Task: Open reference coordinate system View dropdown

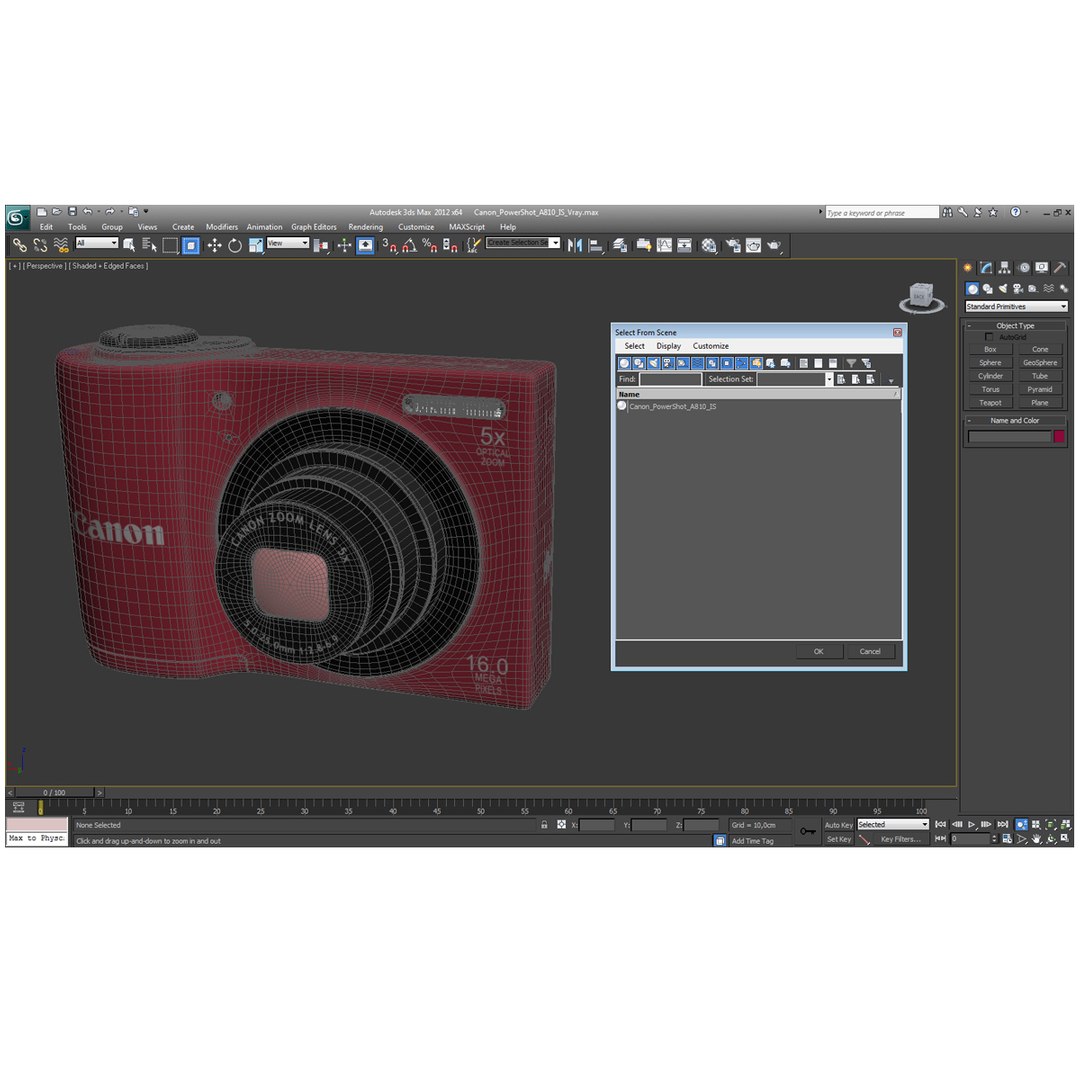Action: 288,243
